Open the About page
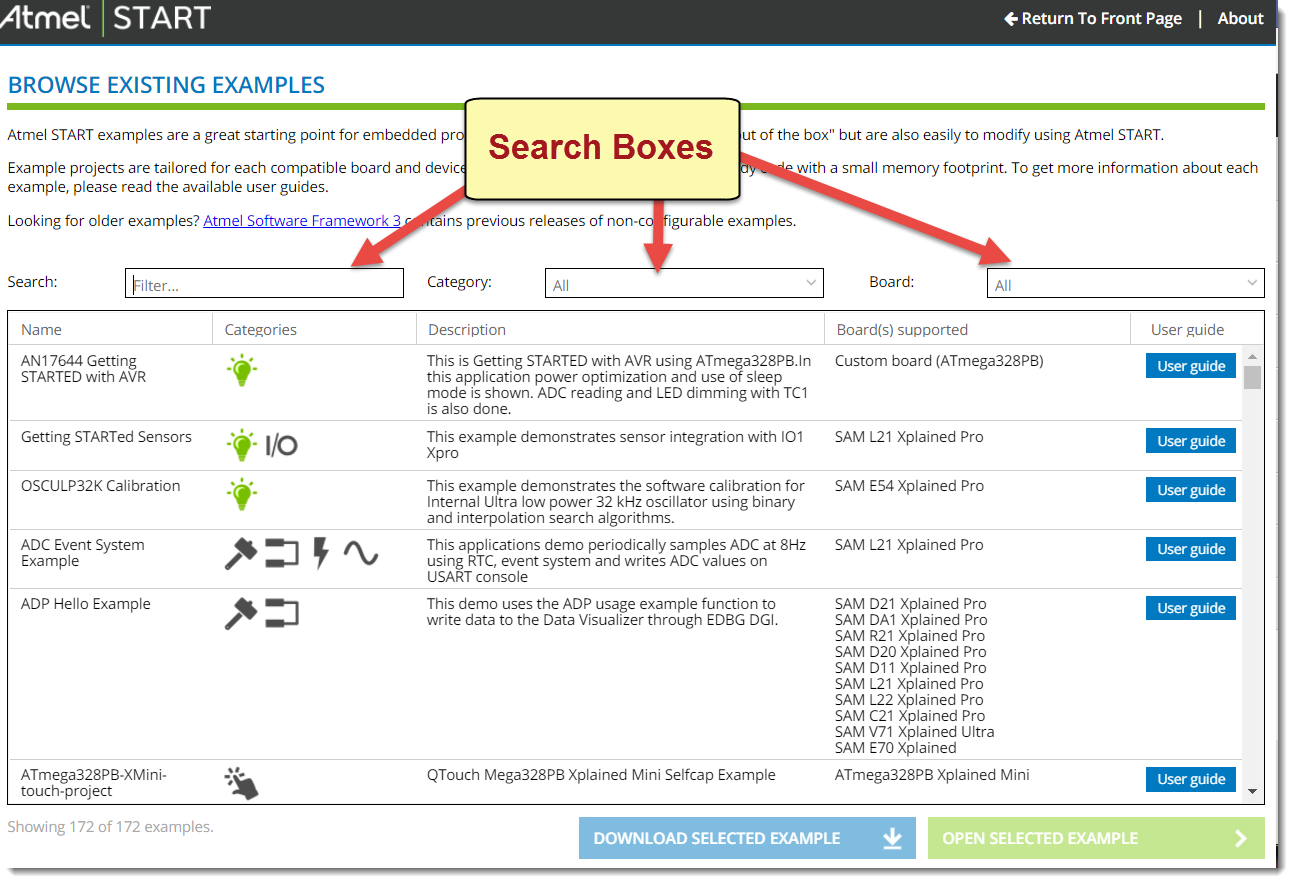 (x=1240, y=19)
